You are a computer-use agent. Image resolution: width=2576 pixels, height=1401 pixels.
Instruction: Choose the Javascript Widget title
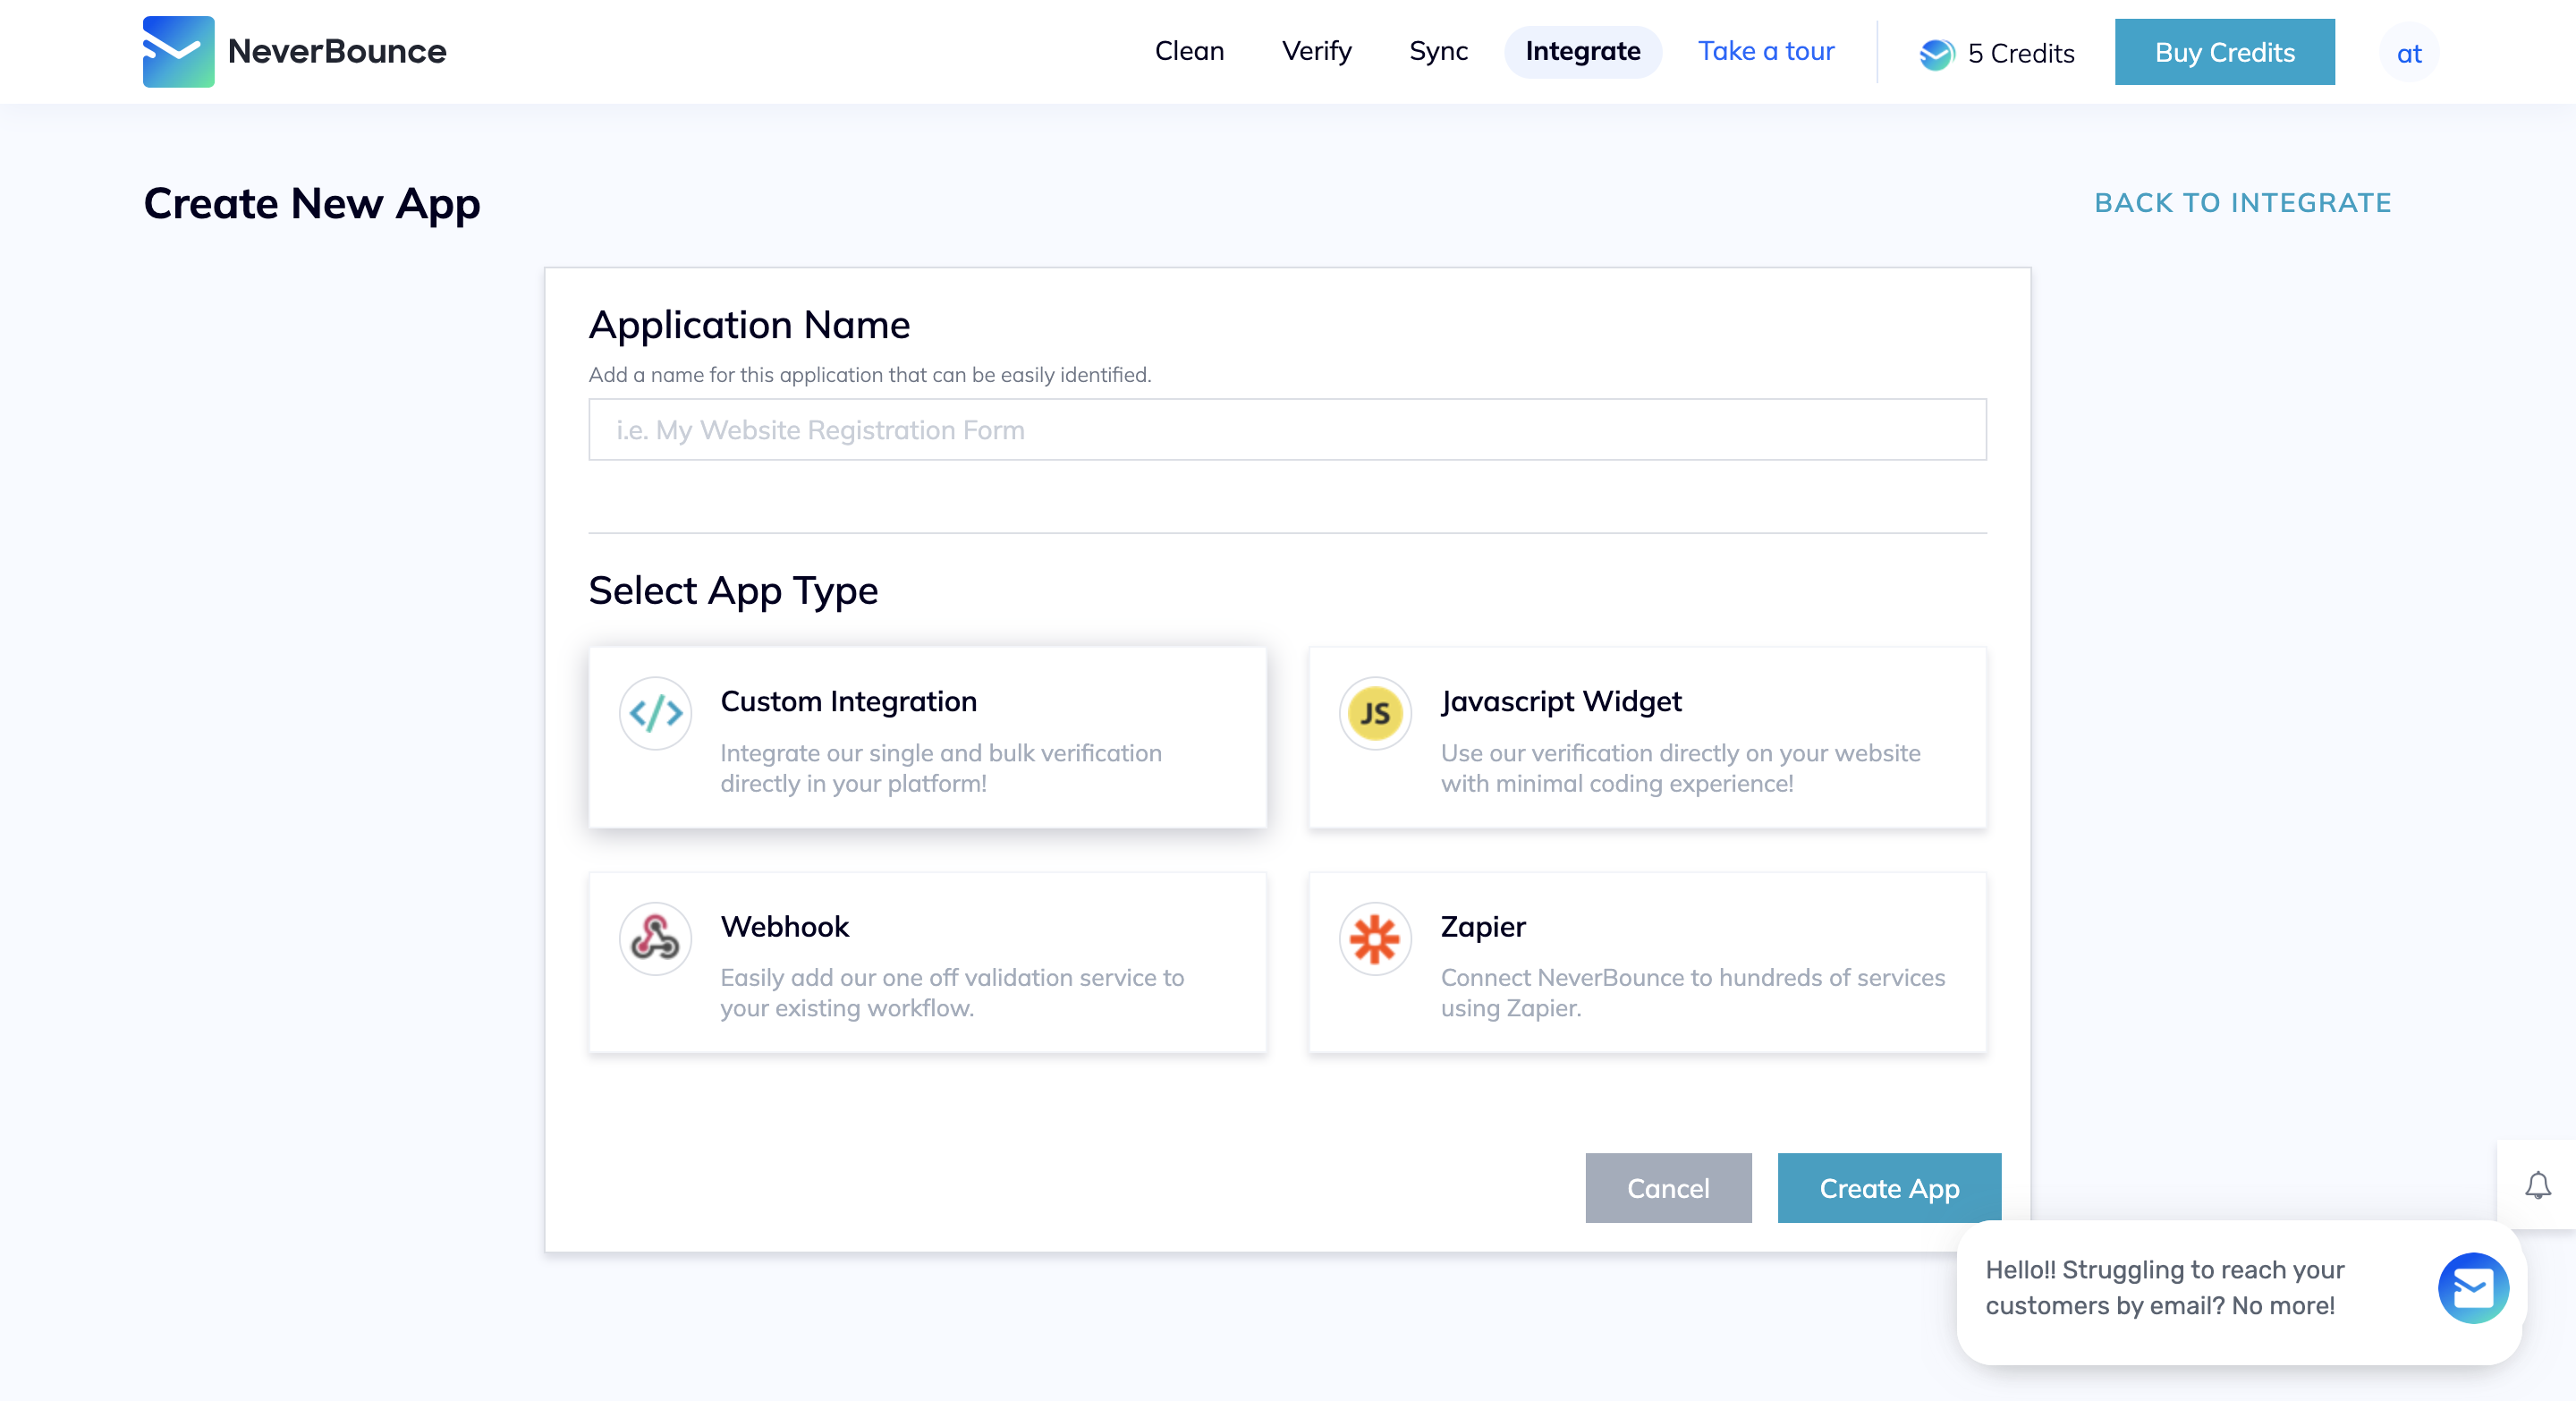tap(1560, 701)
